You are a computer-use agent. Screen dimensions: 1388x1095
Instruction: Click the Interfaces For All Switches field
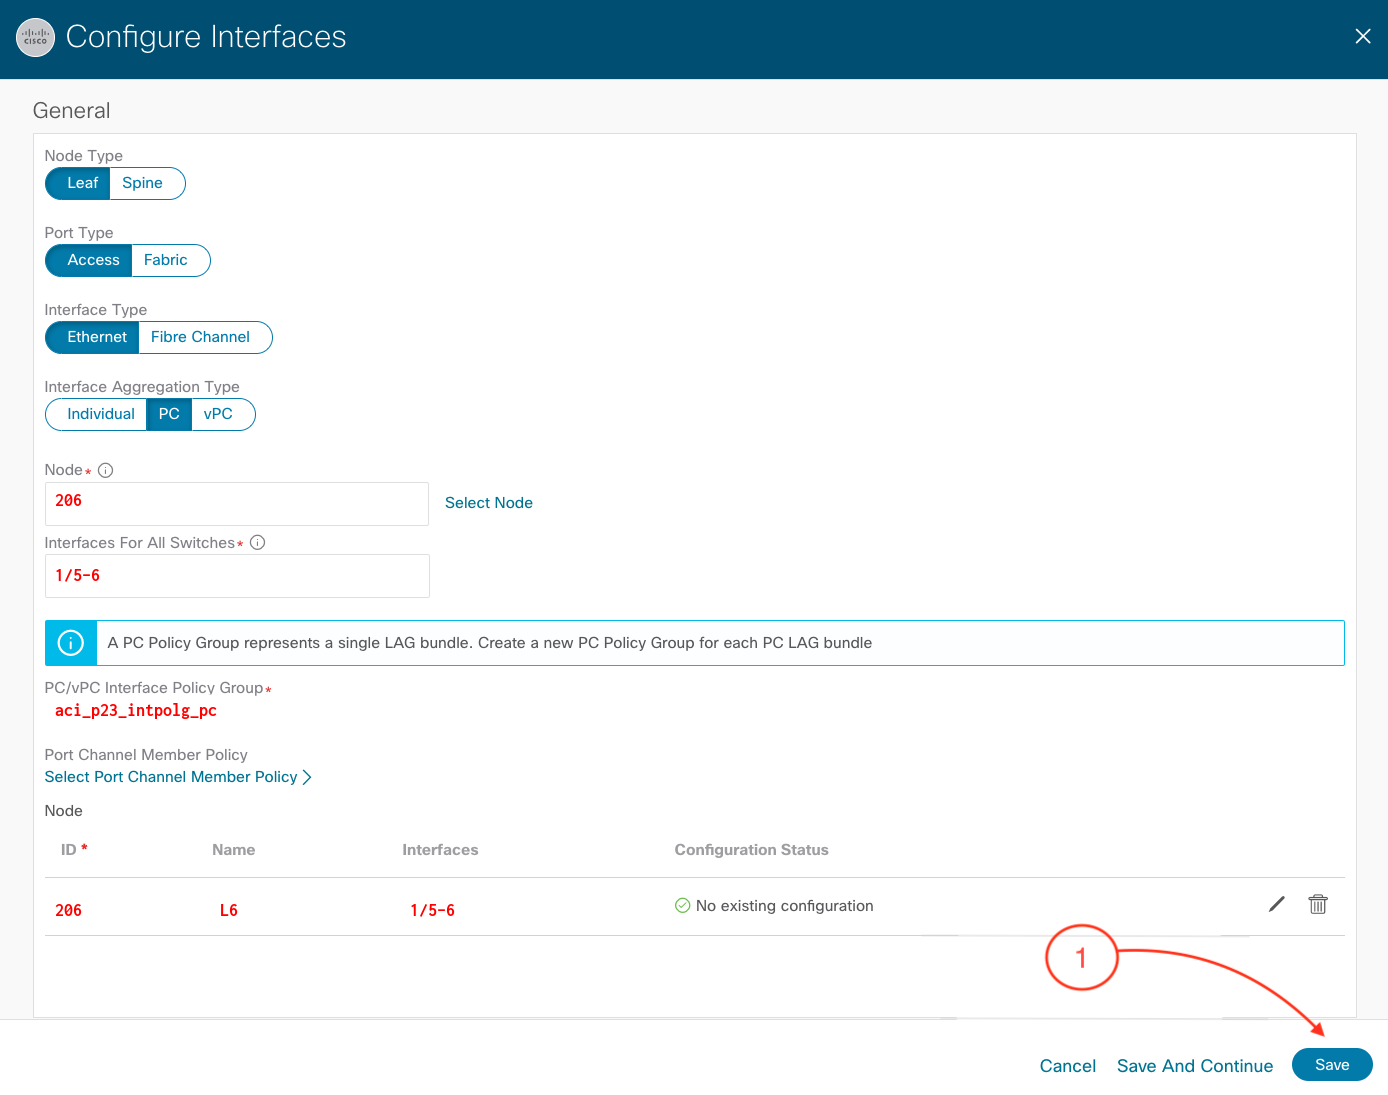237,576
